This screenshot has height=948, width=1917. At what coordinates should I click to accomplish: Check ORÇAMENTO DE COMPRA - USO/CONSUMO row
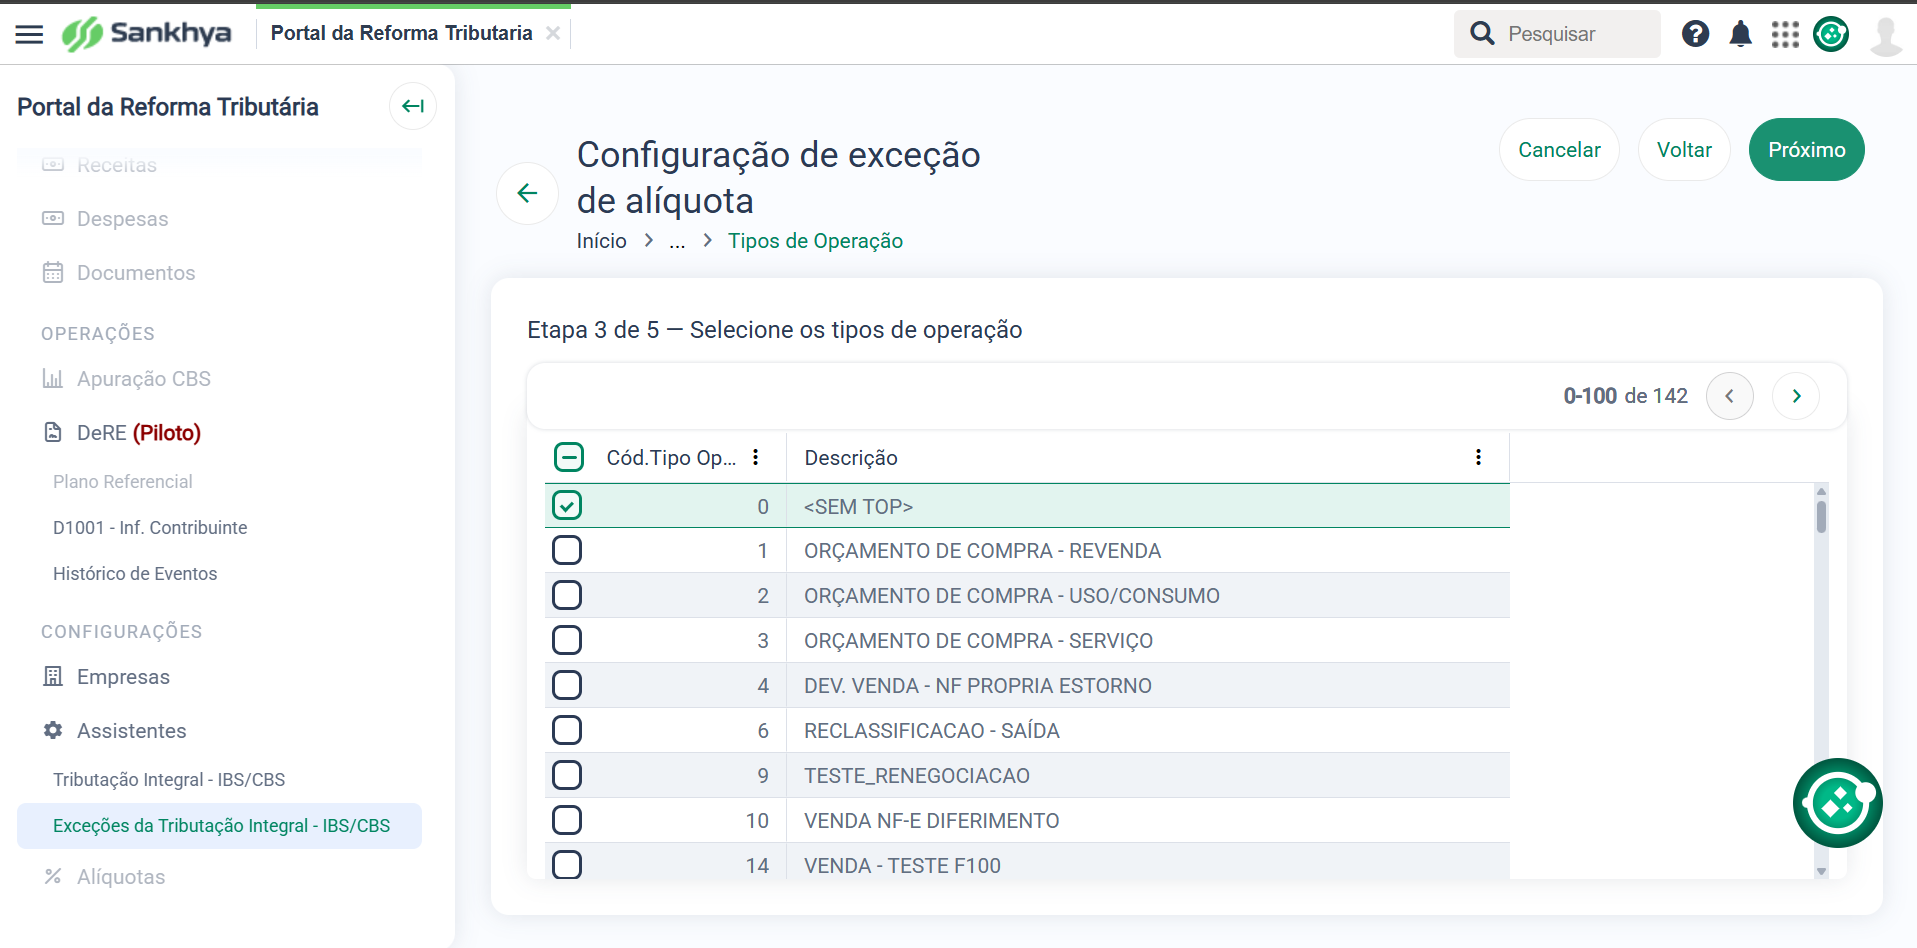point(567,595)
